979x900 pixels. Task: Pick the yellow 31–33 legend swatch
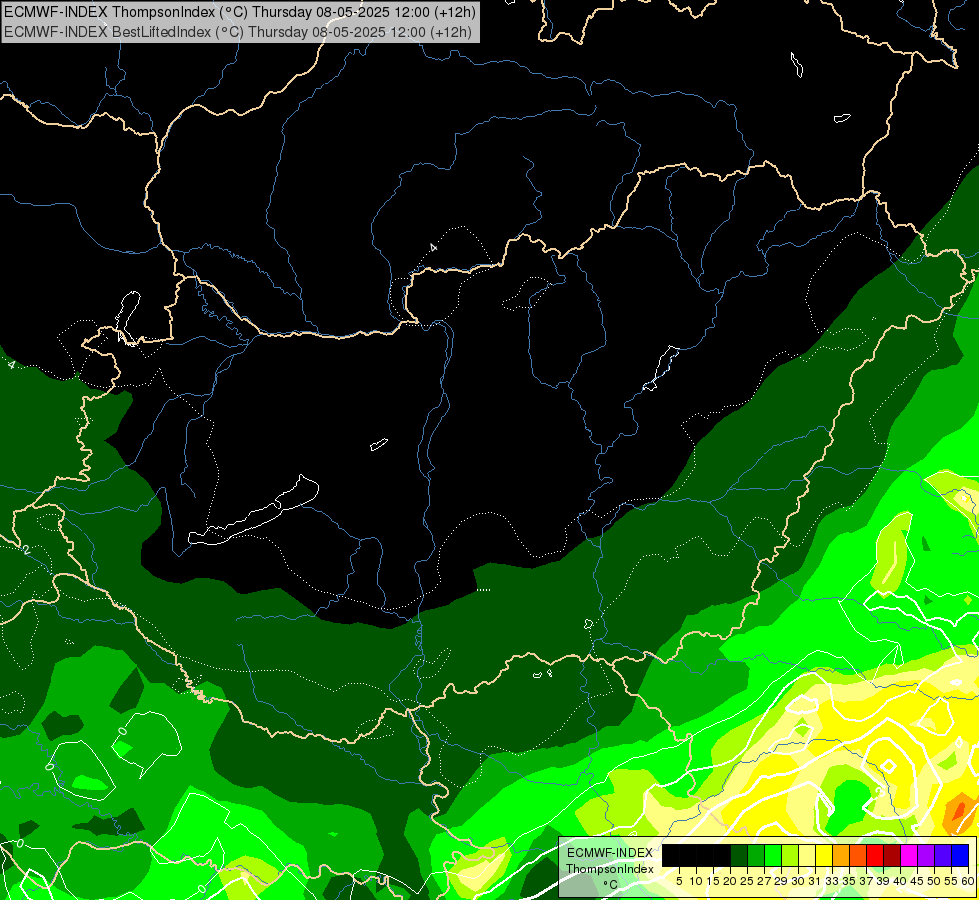tap(824, 855)
